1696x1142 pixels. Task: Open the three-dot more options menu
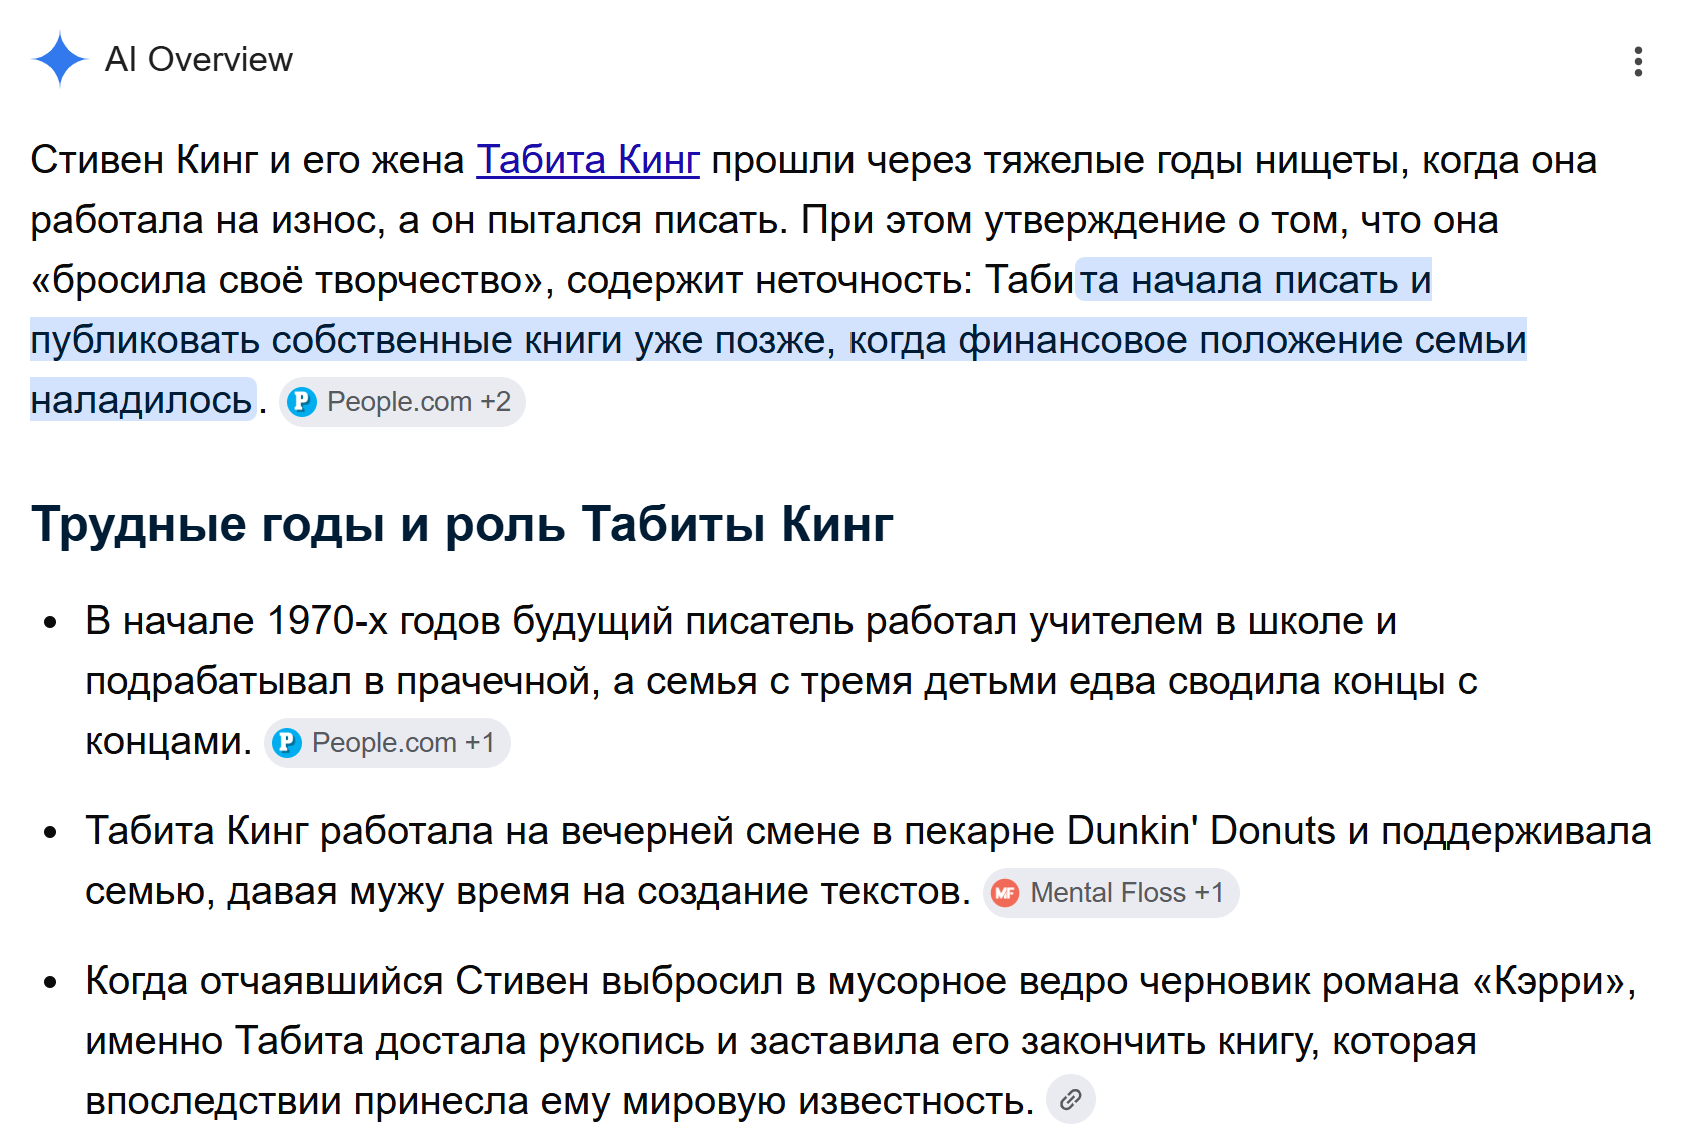(1637, 61)
